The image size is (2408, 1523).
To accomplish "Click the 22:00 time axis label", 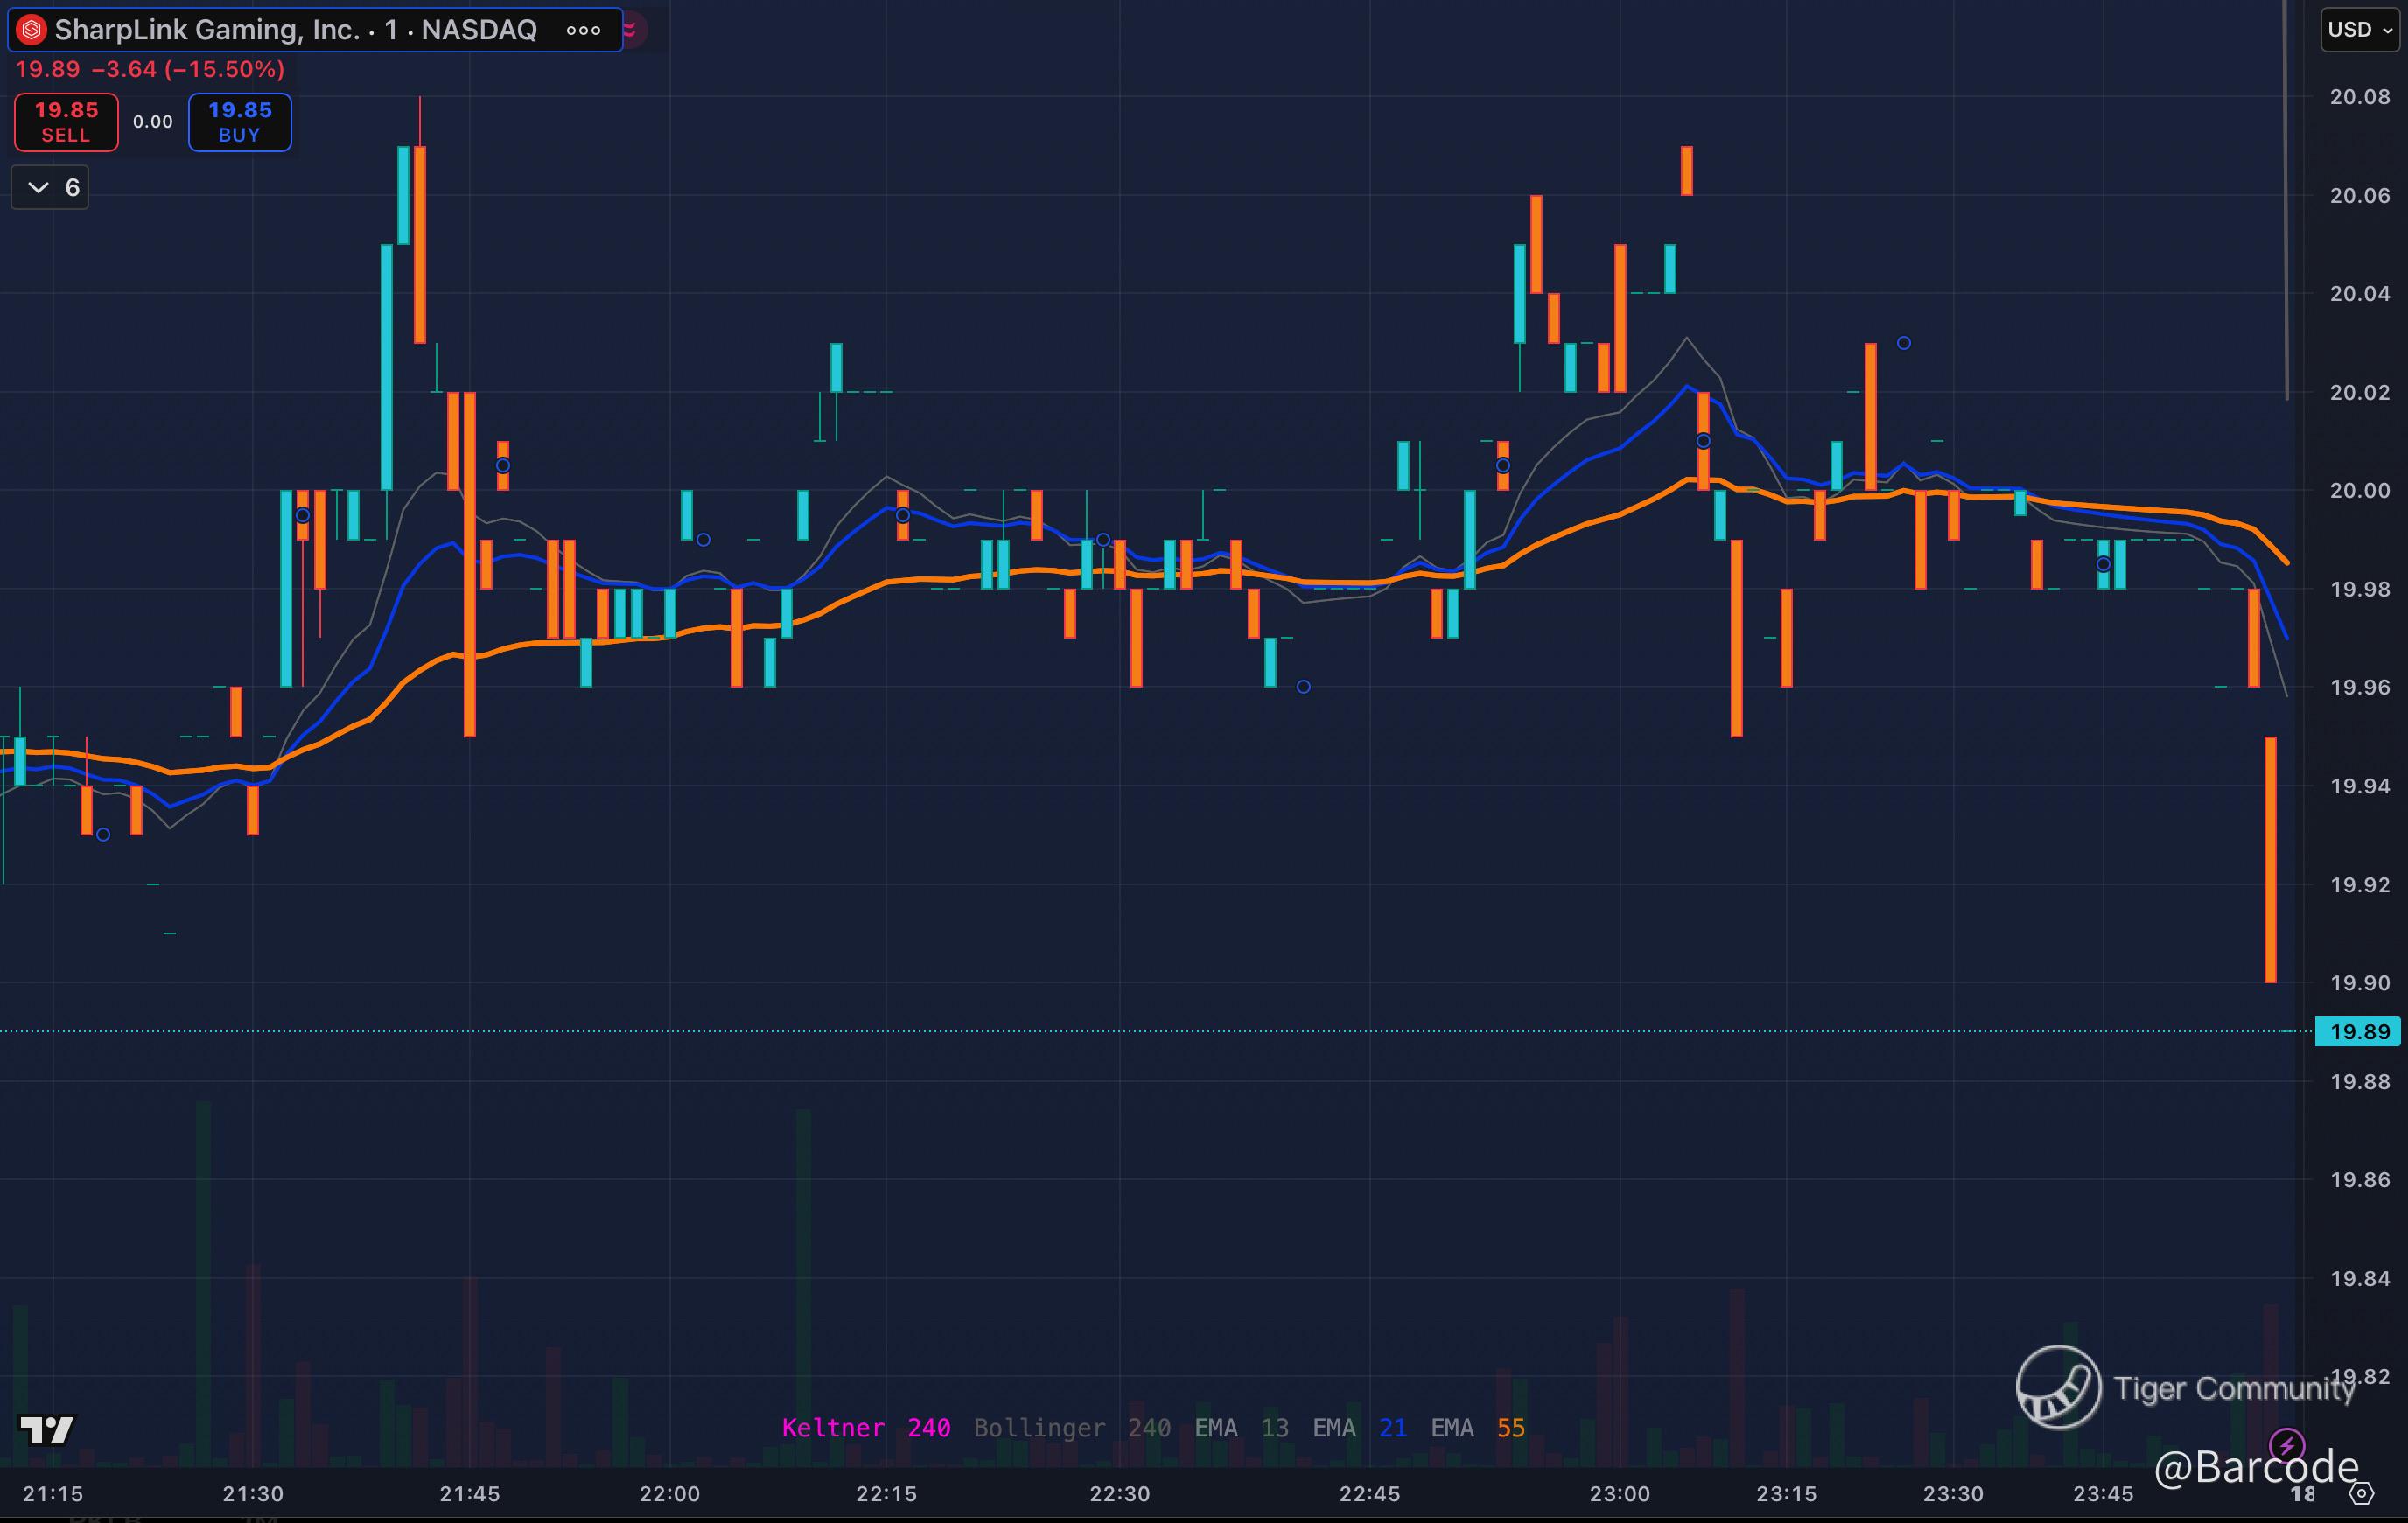I will 669,1493.
